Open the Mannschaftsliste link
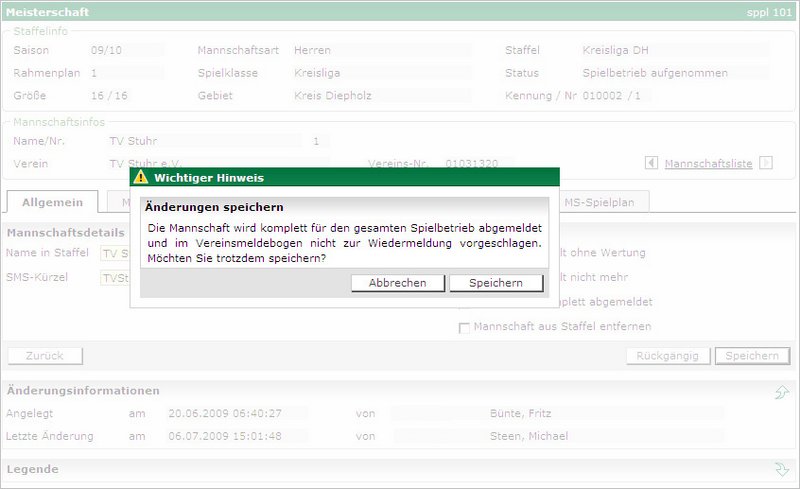 [708, 163]
